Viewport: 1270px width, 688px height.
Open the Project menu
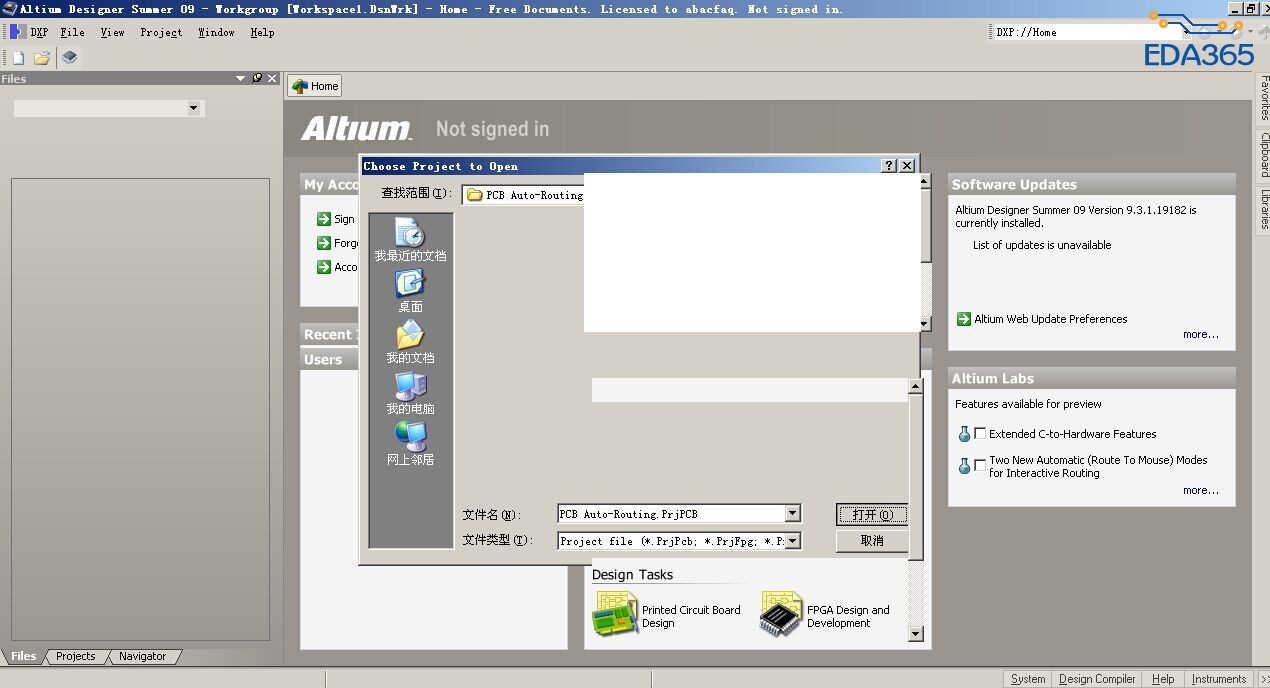161,32
